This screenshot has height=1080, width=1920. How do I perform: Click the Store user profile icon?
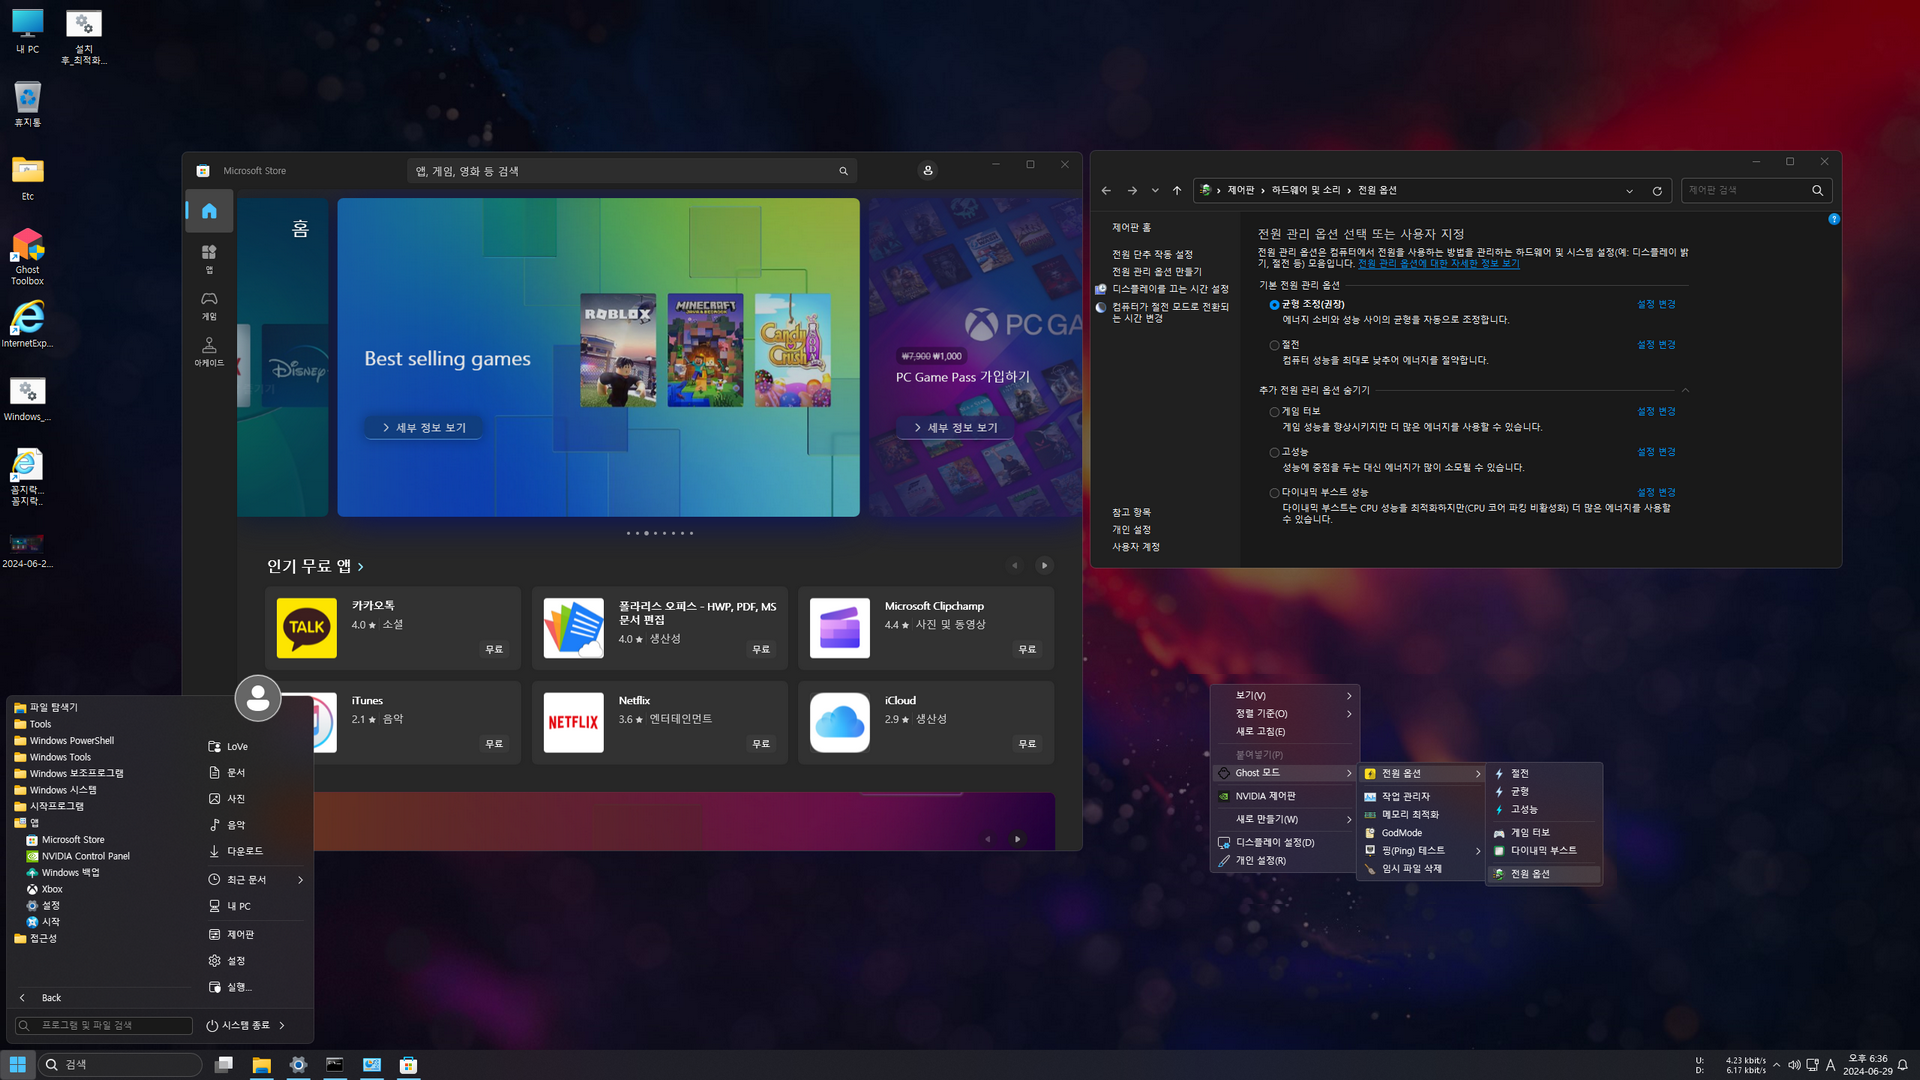click(x=927, y=171)
